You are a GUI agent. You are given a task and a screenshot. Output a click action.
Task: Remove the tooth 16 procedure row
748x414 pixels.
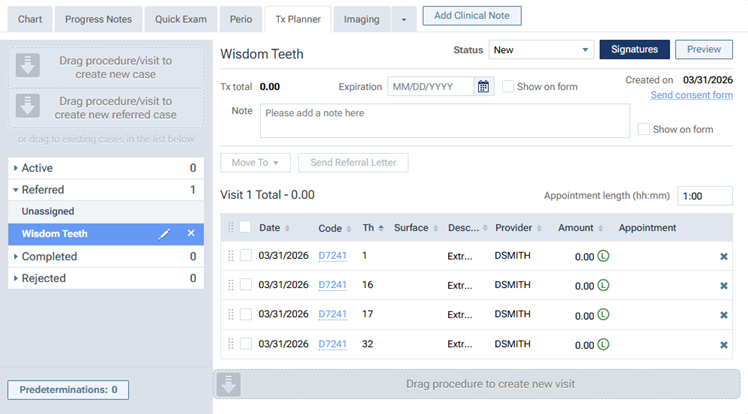723,286
